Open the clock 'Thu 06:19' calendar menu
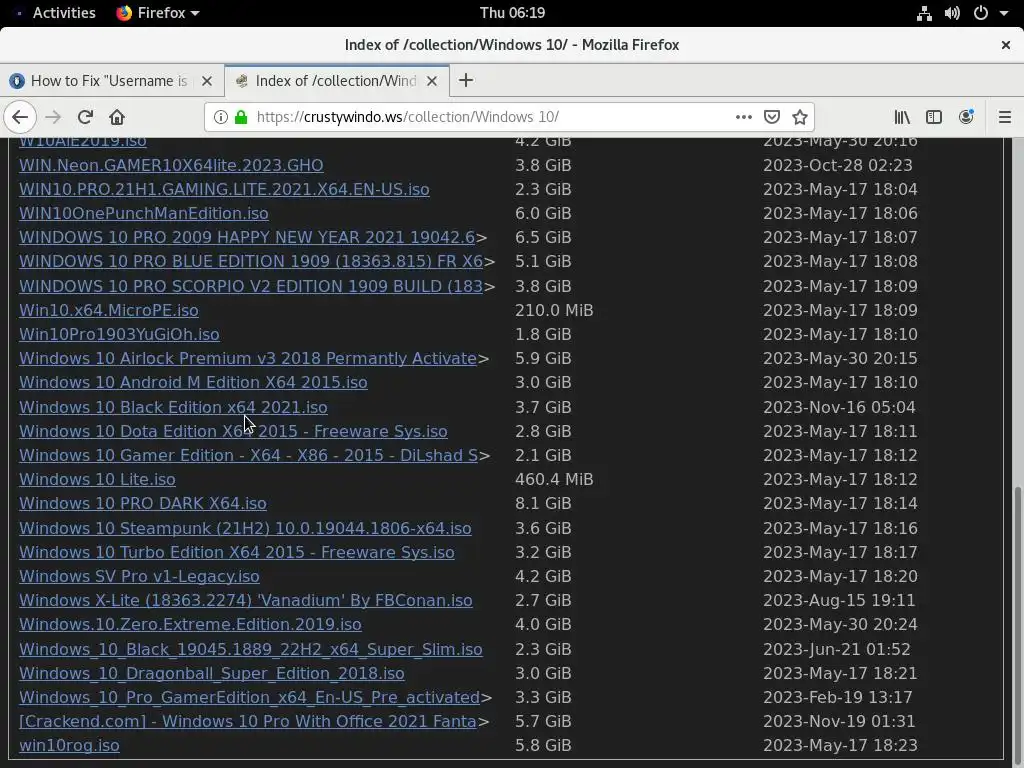 click(x=512, y=13)
